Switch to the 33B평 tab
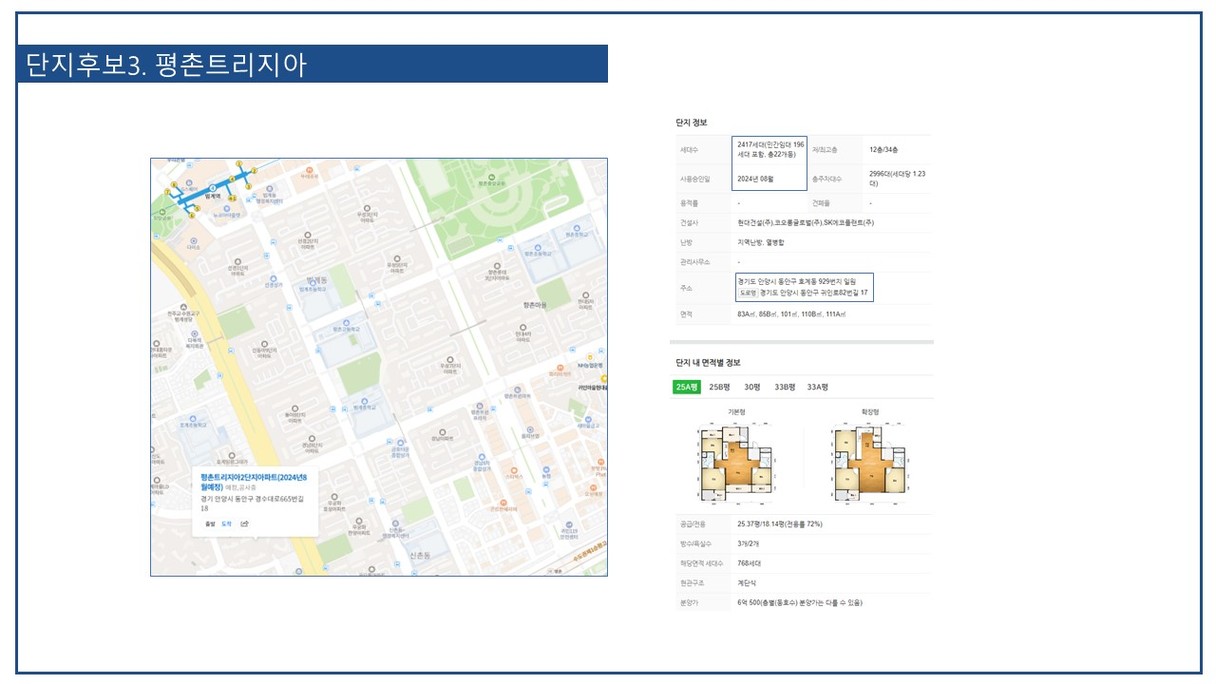 point(786,387)
